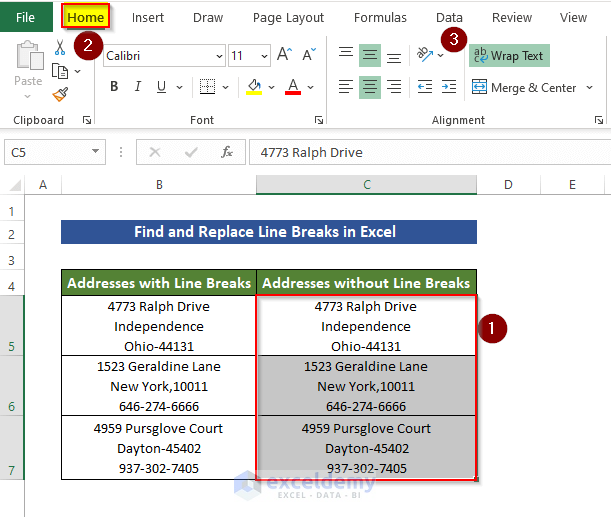Select row 5 header

point(12,325)
